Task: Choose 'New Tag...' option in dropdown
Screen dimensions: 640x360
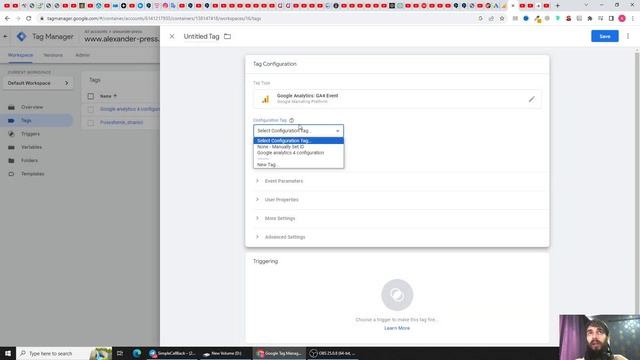Action: [298, 164]
